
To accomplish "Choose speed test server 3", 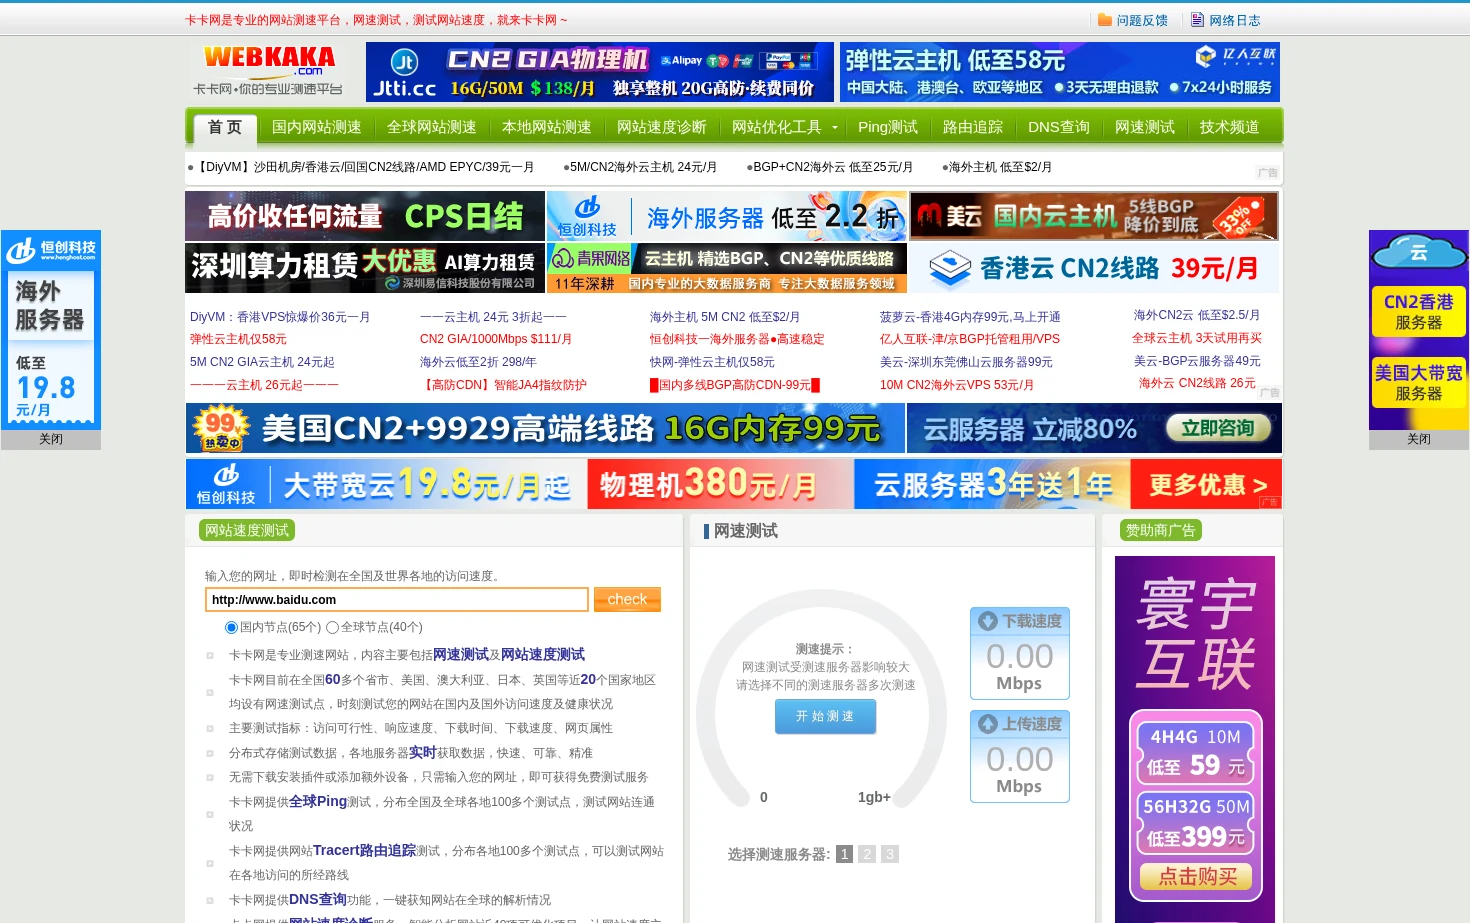I will (890, 854).
